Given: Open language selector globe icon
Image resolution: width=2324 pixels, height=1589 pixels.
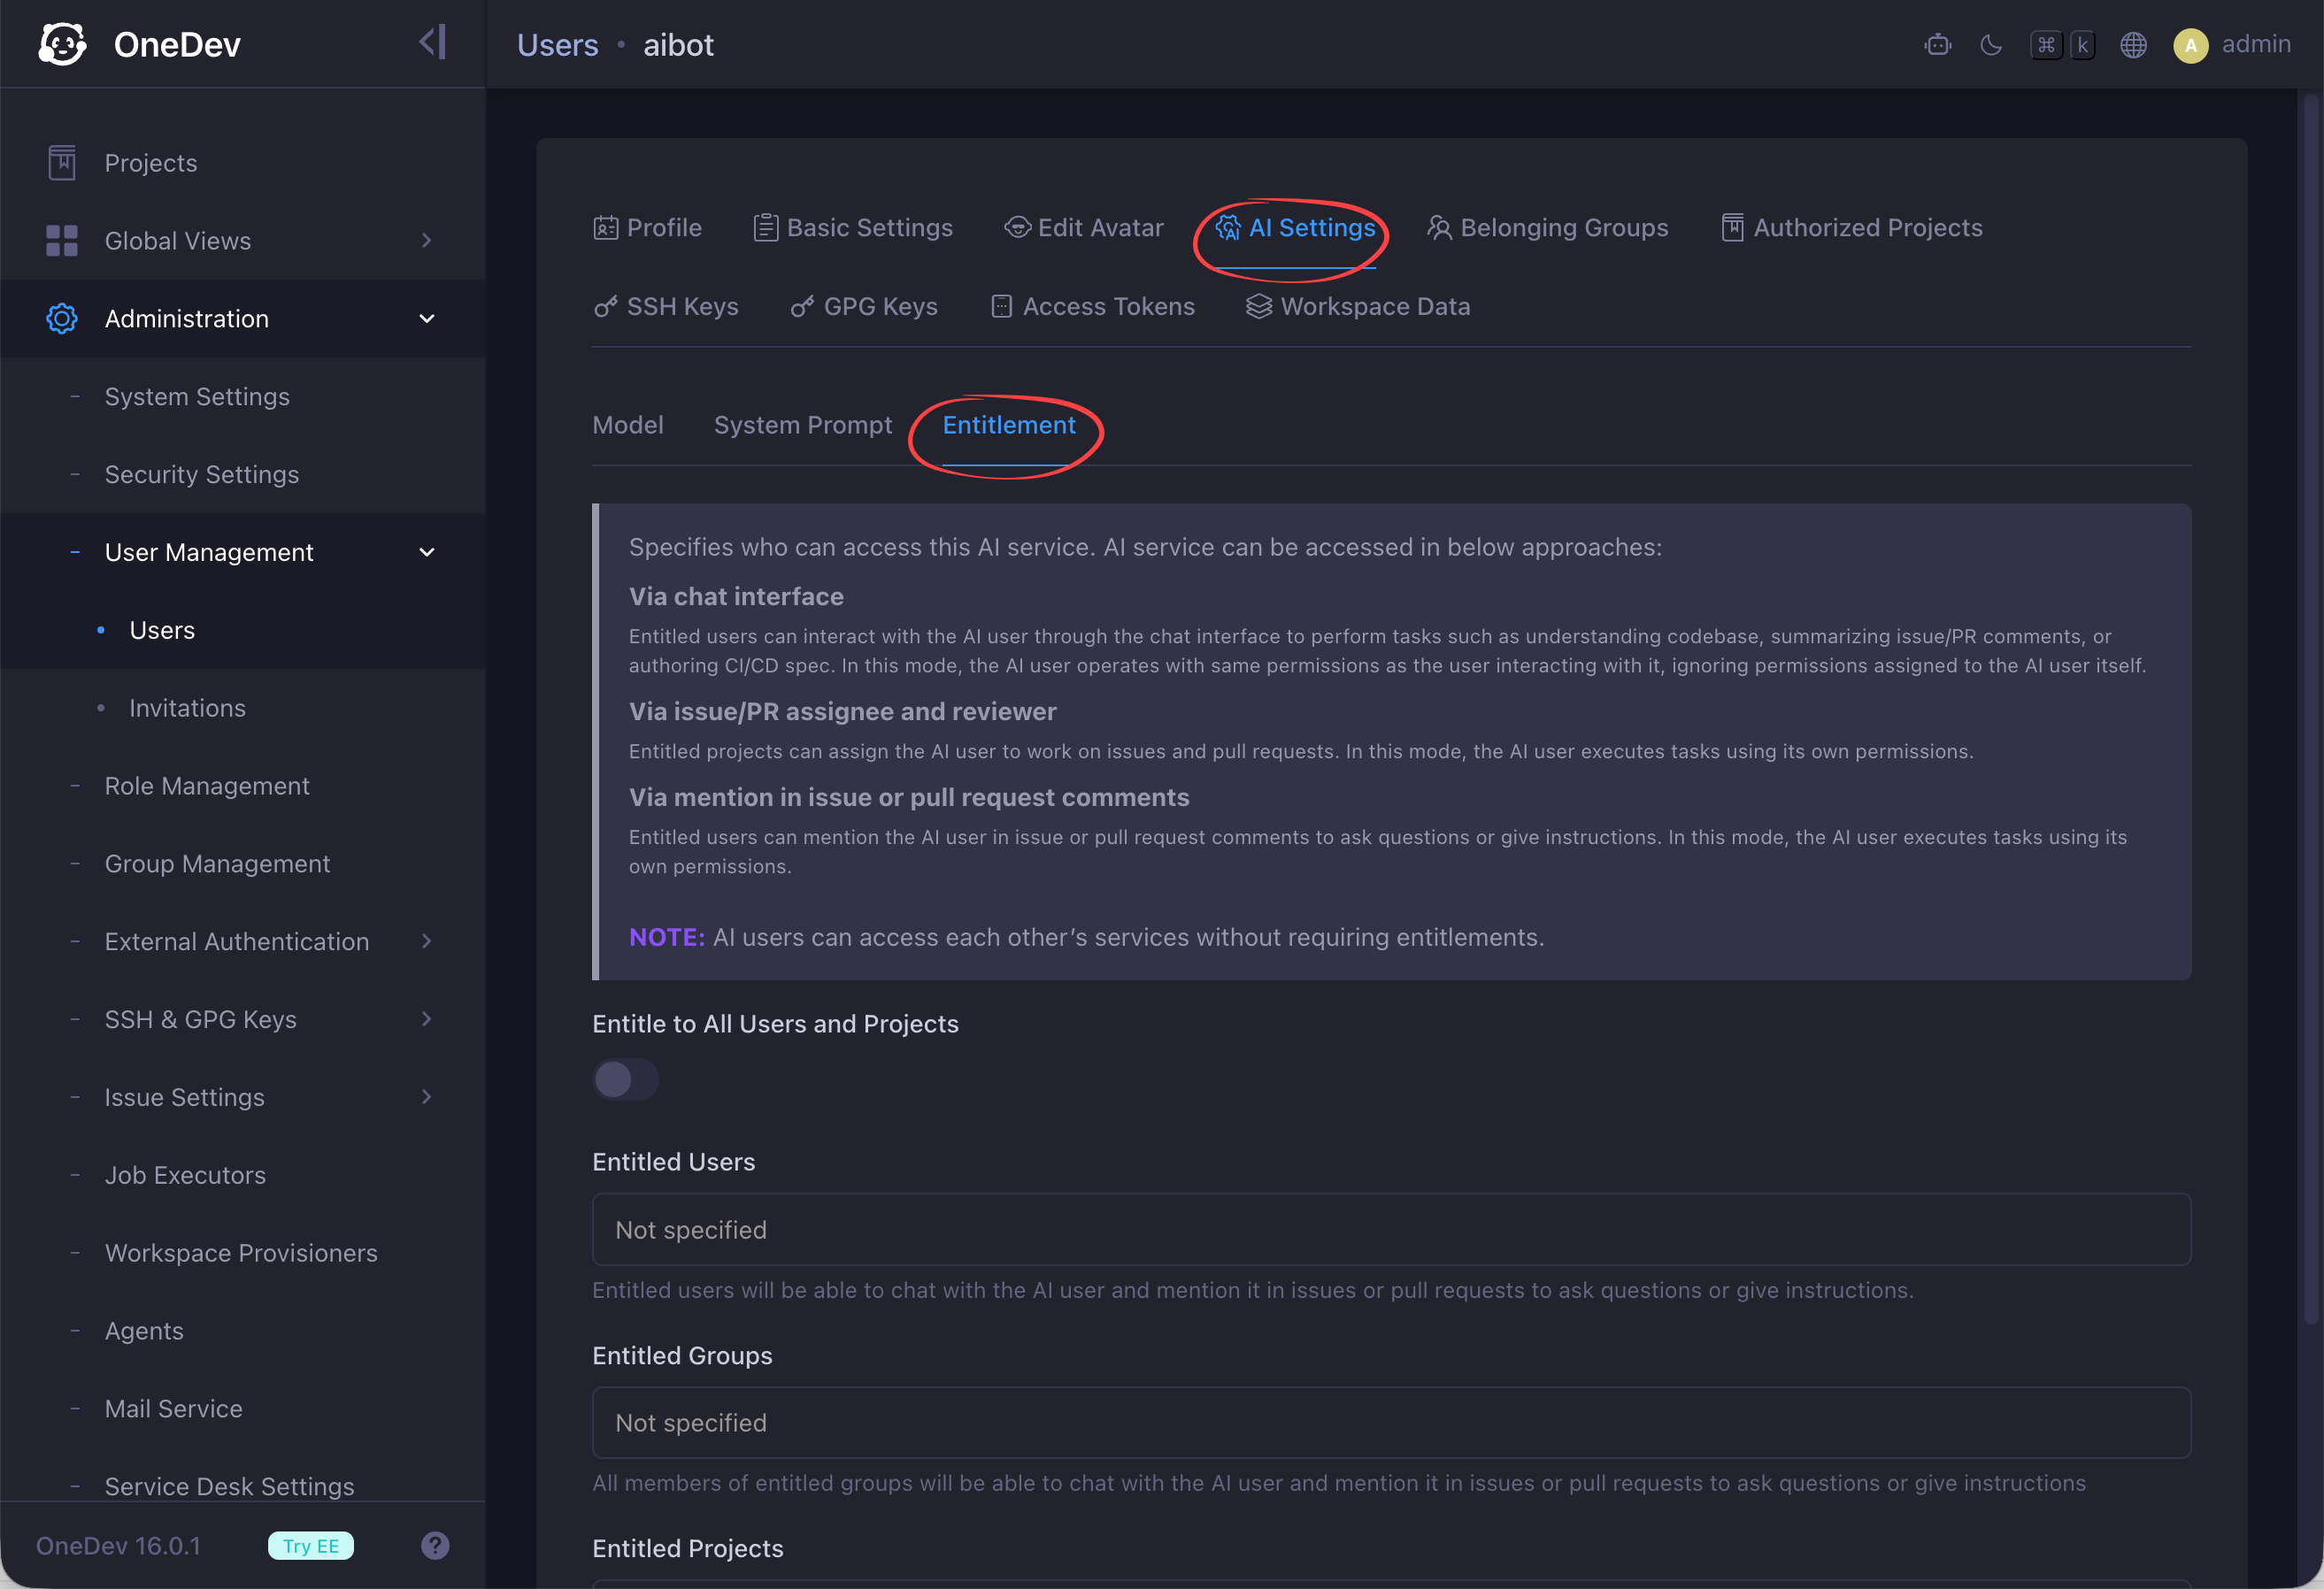Looking at the screenshot, I should pyautogui.click(x=2133, y=45).
